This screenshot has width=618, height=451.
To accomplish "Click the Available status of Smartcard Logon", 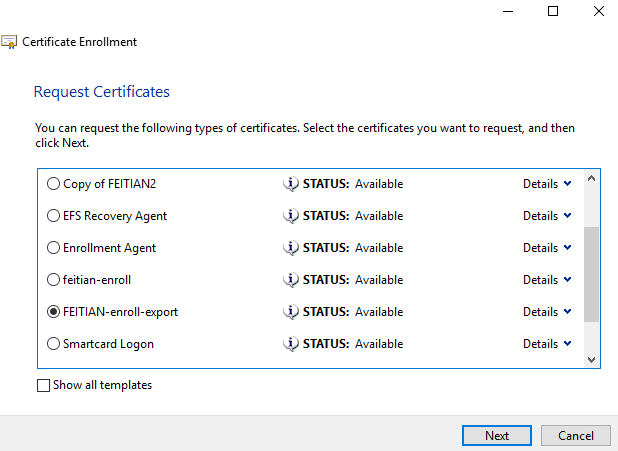I will [x=379, y=344].
